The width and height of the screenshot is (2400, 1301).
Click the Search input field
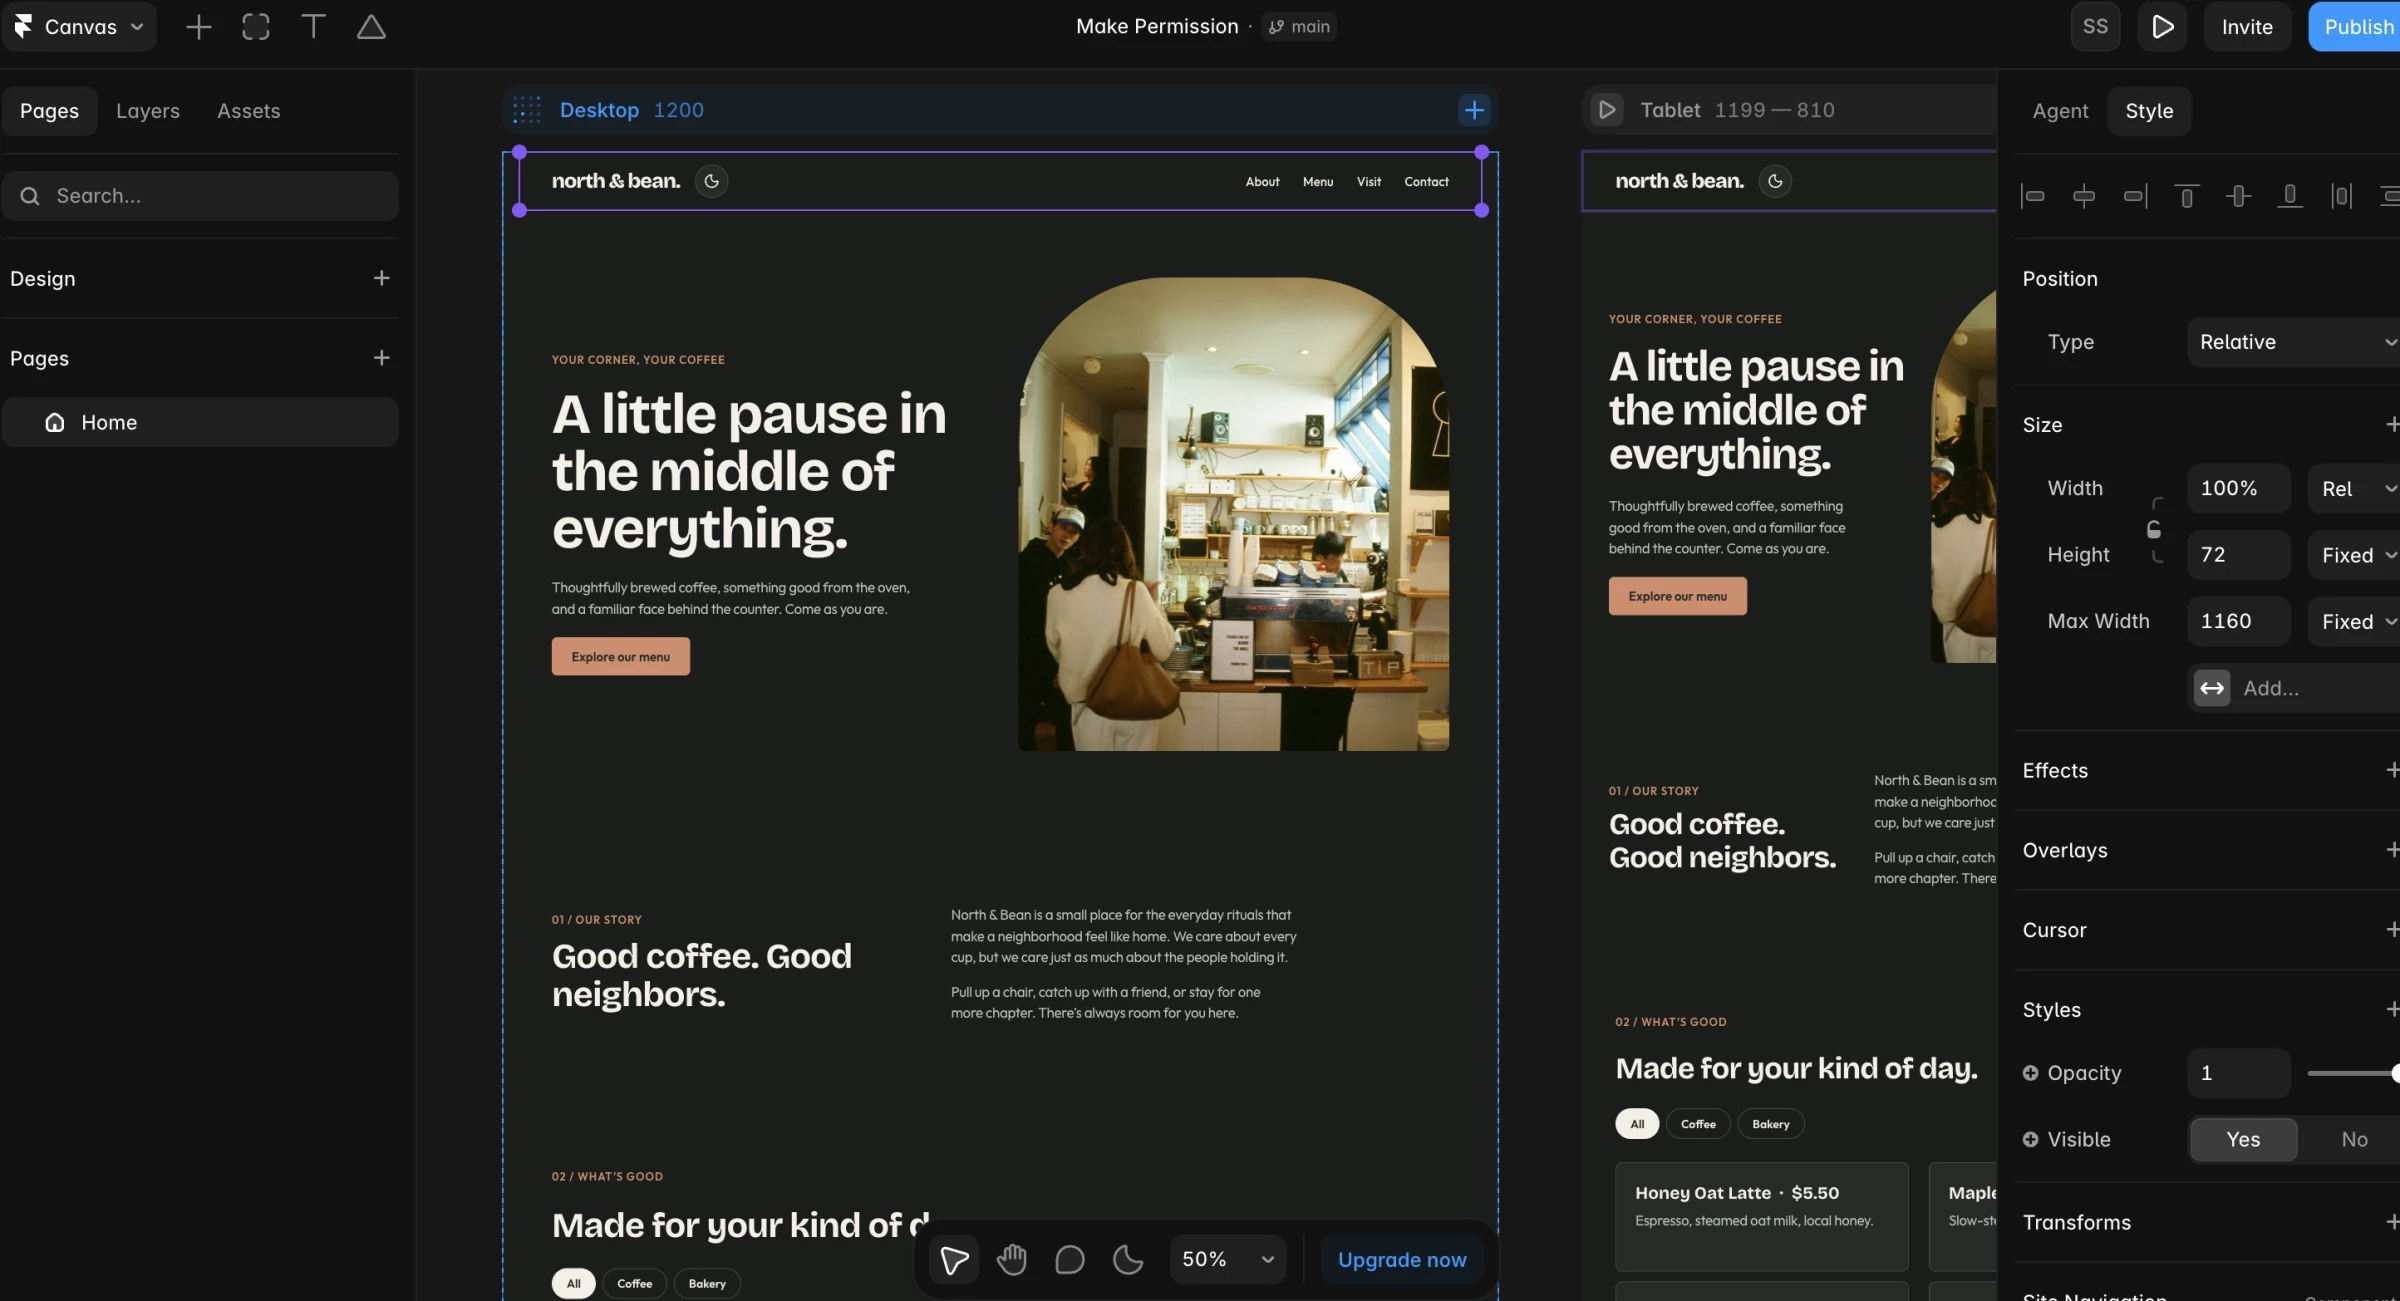[x=200, y=196]
